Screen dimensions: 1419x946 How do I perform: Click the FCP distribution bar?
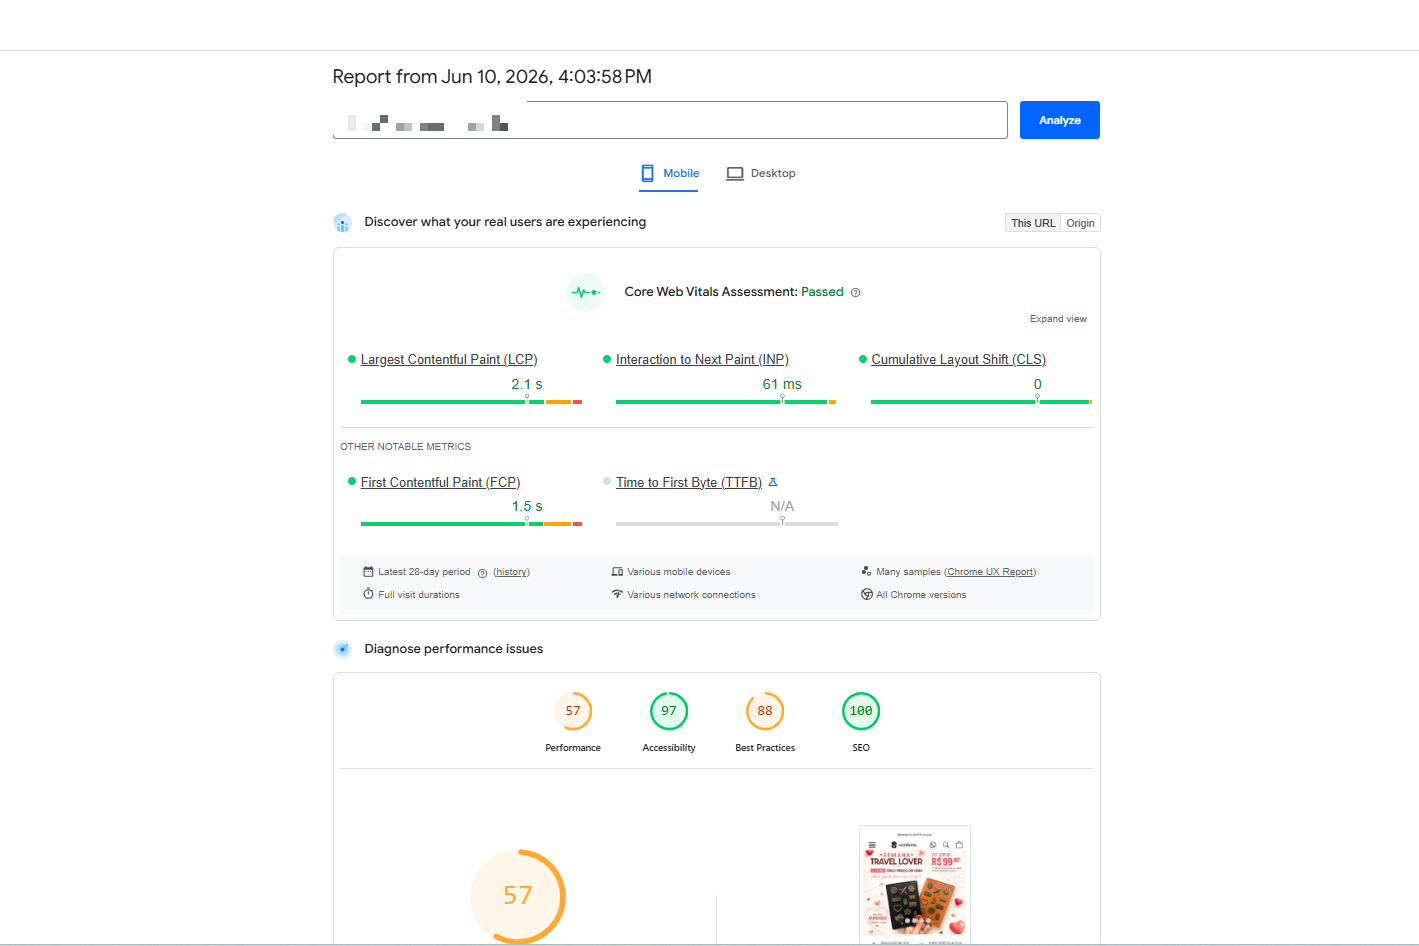pyautogui.click(x=471, y=524)
